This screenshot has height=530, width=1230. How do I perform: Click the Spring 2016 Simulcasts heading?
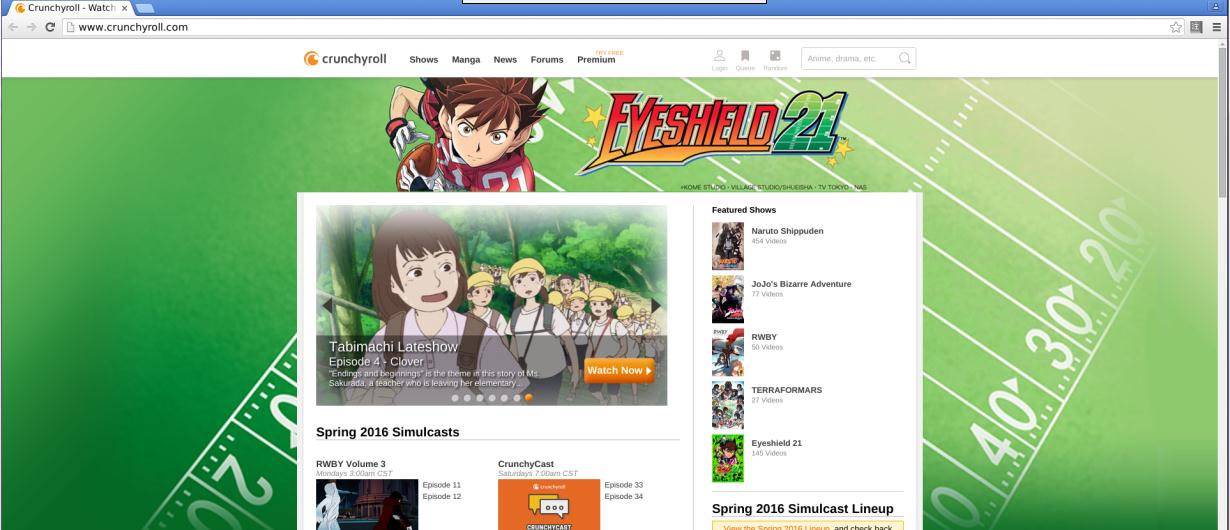[x=388, y=432]
